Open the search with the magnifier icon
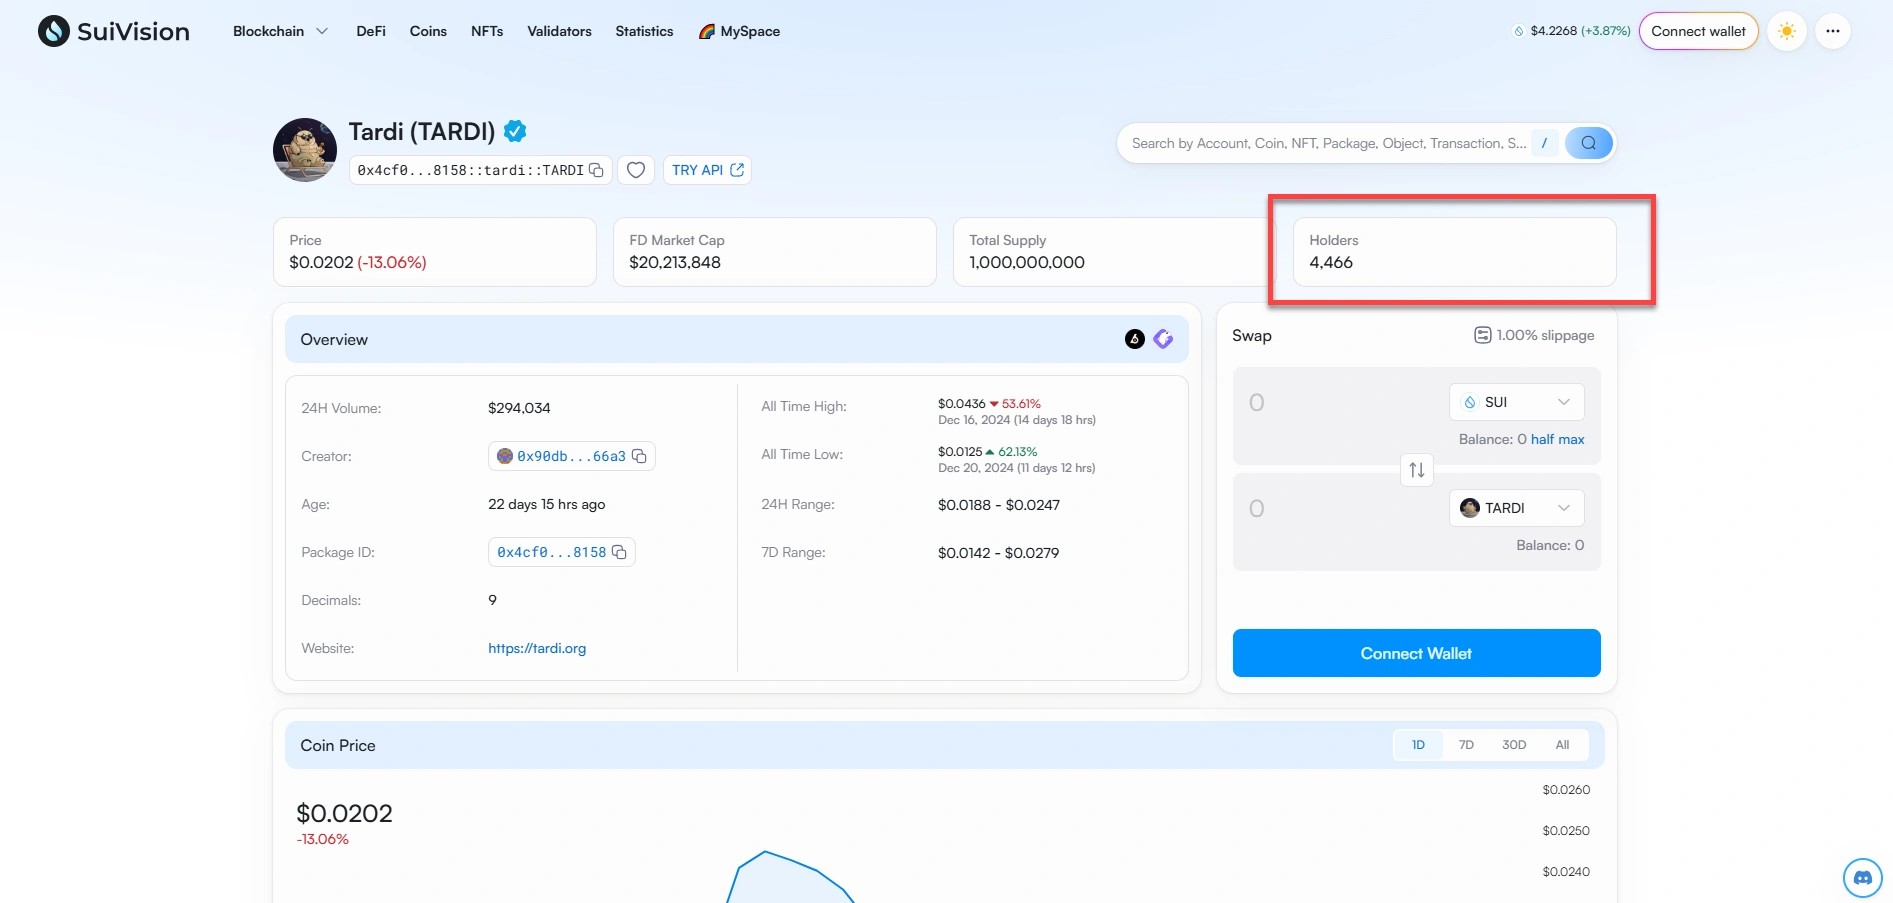1893x903 pixels. pyautogui.click(x=1587, y=143)
